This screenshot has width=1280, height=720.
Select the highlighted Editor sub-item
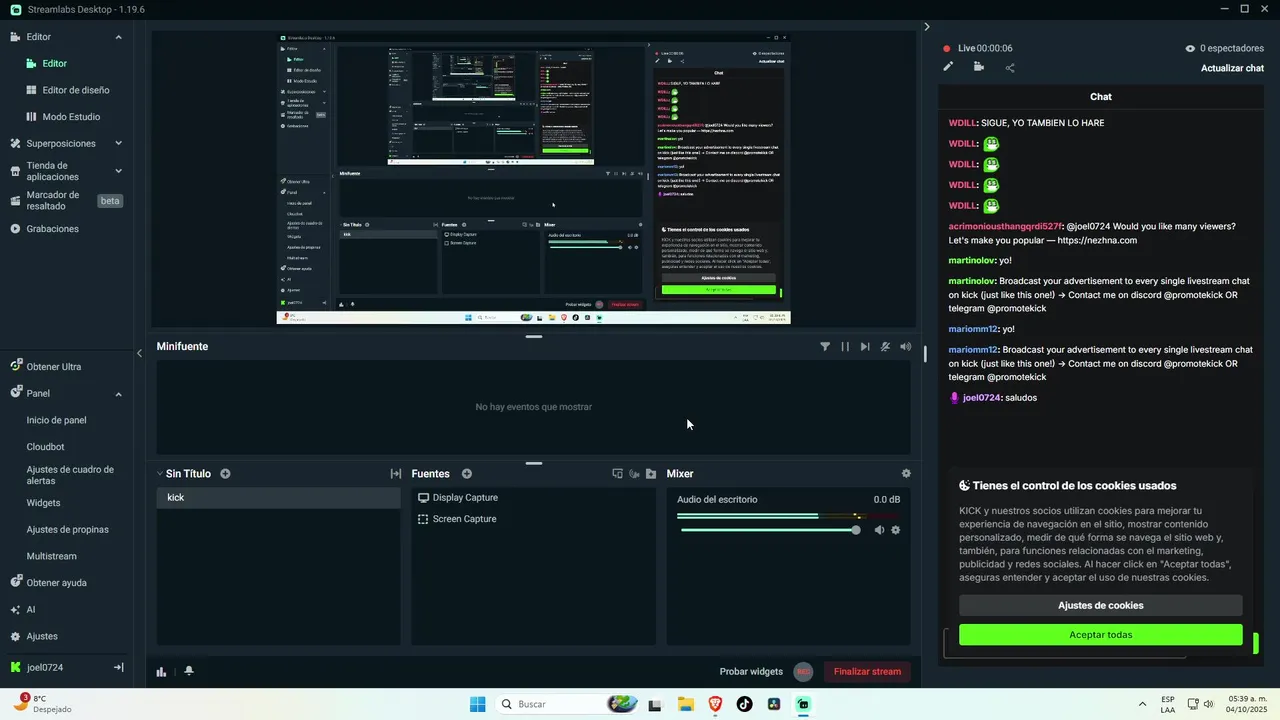click(54, 63)
